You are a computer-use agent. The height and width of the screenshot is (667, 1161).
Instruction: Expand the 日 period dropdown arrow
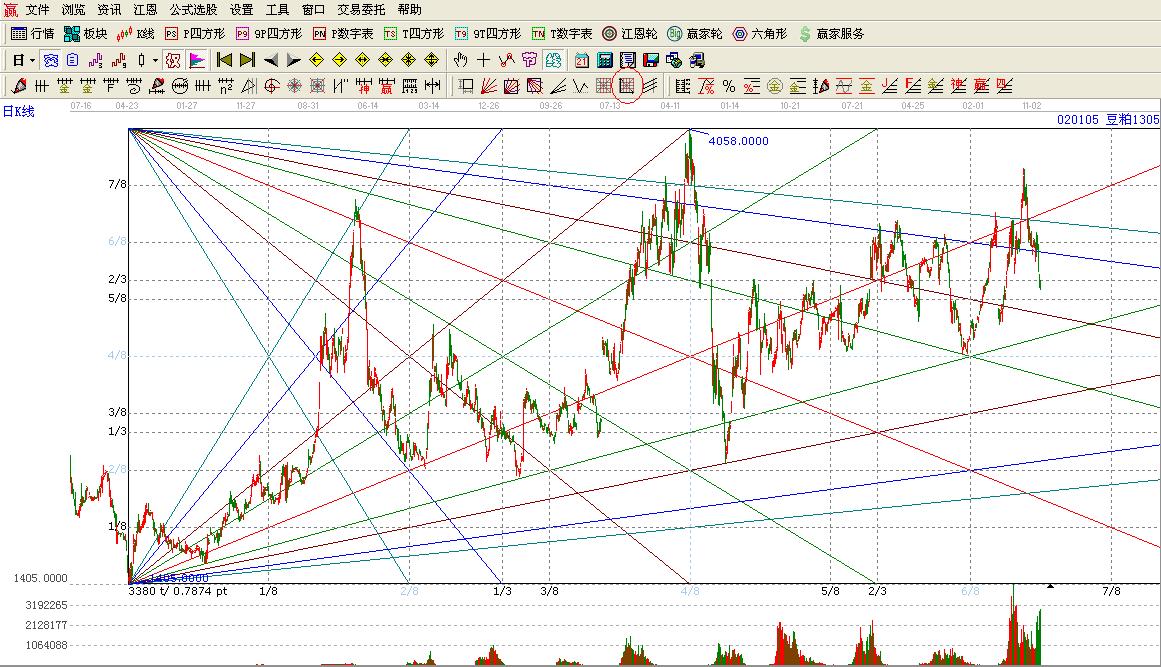(32, 60)
